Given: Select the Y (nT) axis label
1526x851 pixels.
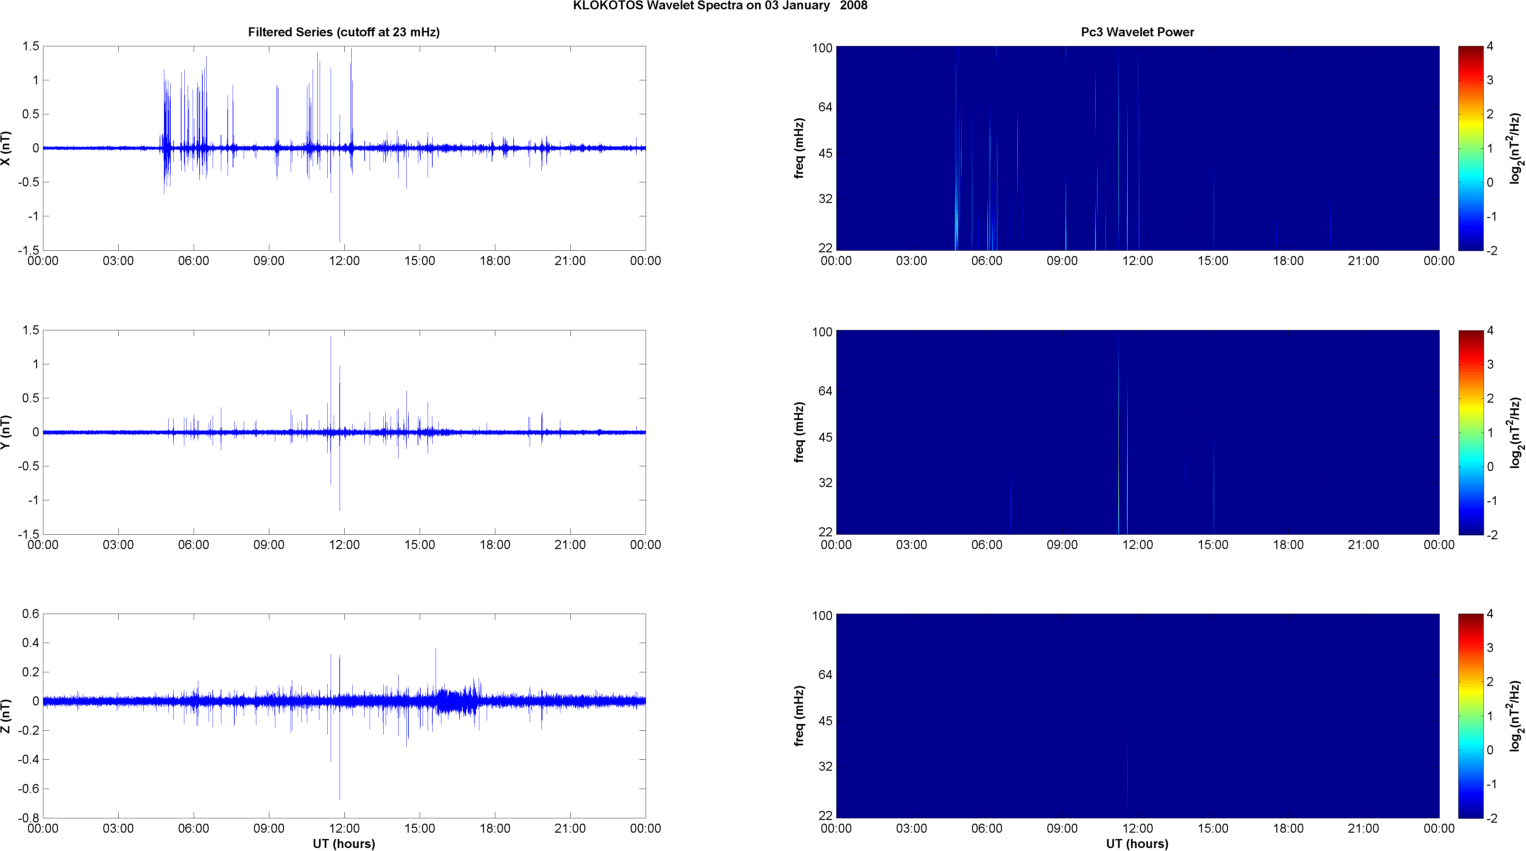Looking at the screenshot, I should coord(7,432).
